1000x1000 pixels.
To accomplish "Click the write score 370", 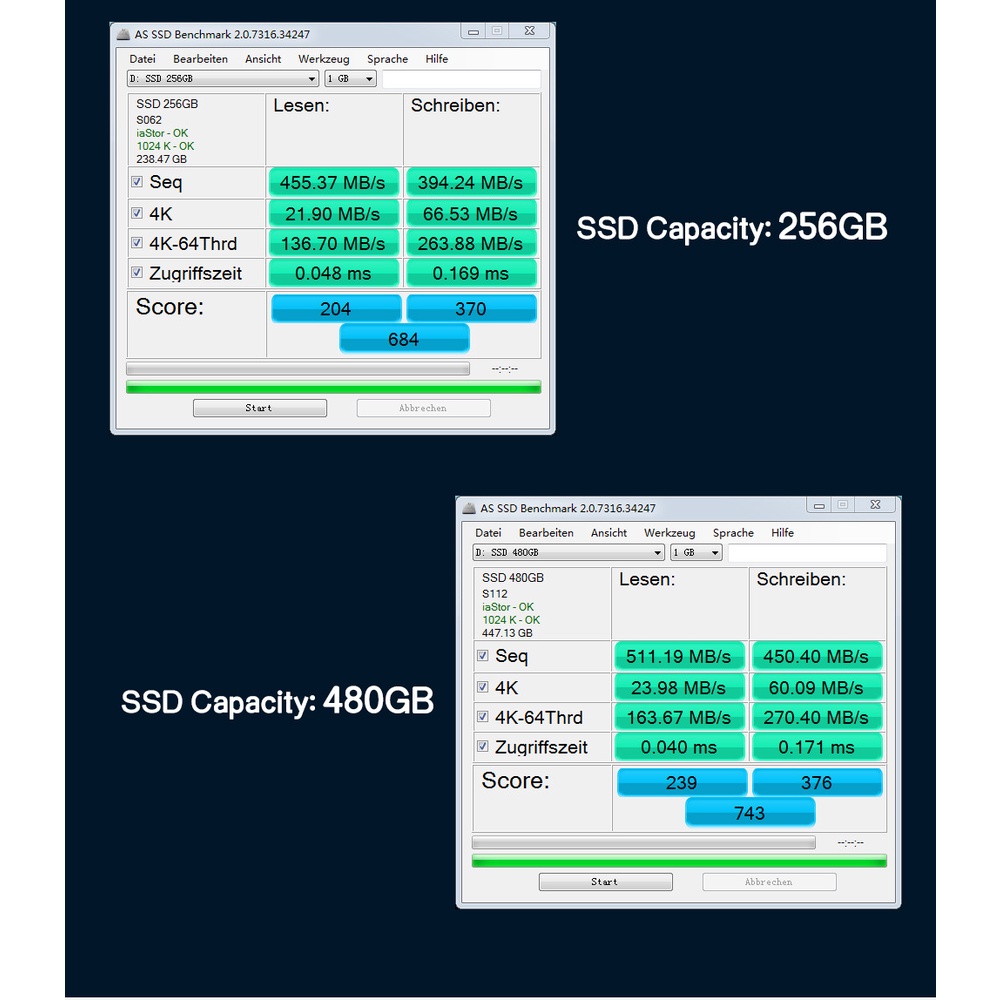I will tap(471, 309).
